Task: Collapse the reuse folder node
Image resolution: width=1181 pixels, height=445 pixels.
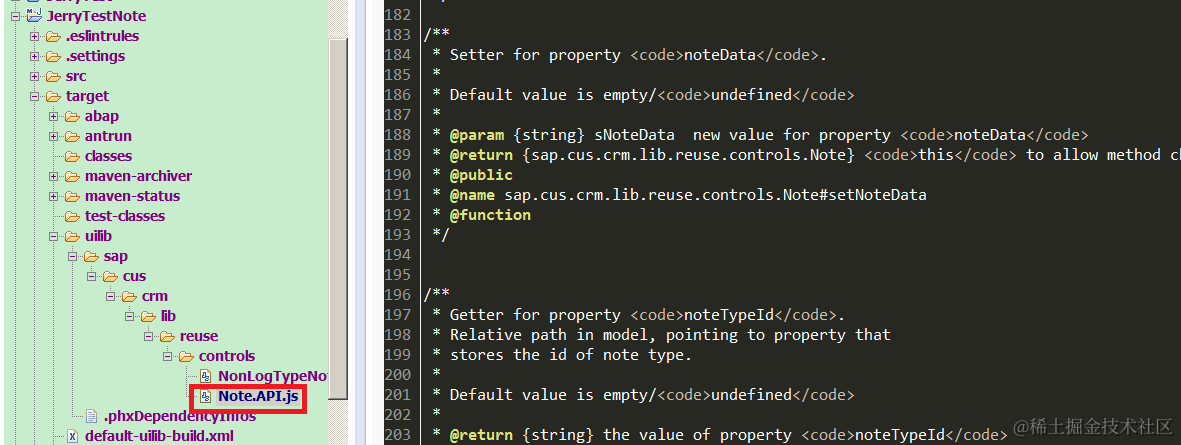Action: (x=148, y=337)
